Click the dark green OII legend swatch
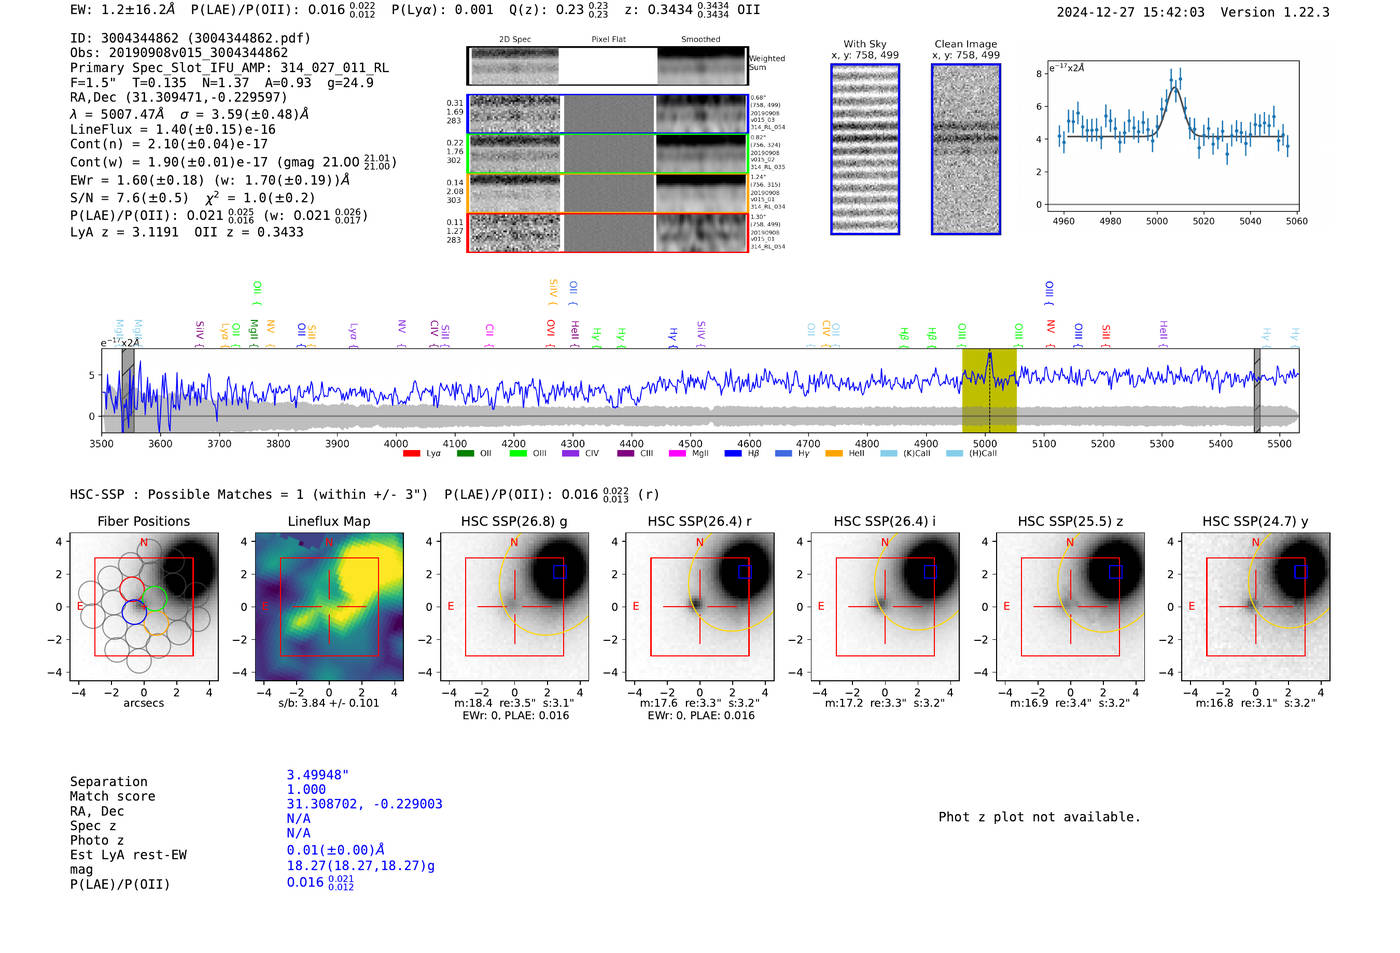Image resolution: width=1400 pixels, height=953 pixels. pos(465,454)
